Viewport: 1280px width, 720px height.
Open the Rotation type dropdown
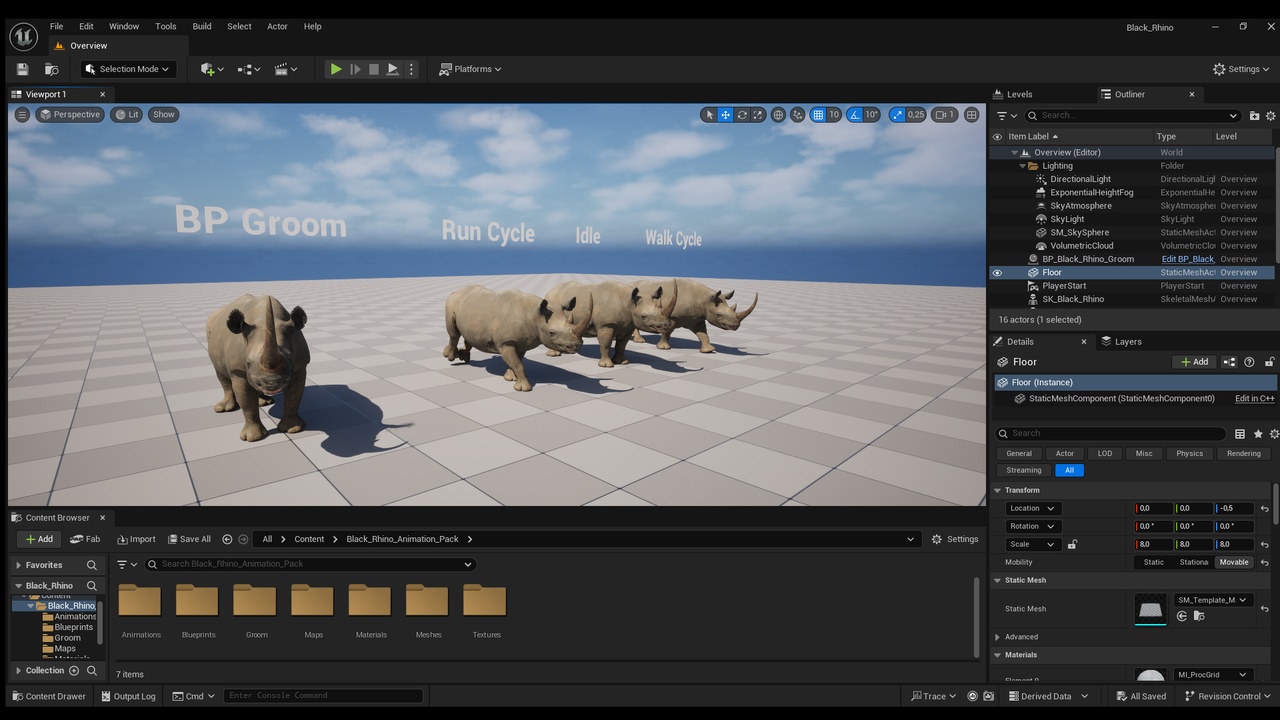pyautogui.click(x=1032, y=526)
